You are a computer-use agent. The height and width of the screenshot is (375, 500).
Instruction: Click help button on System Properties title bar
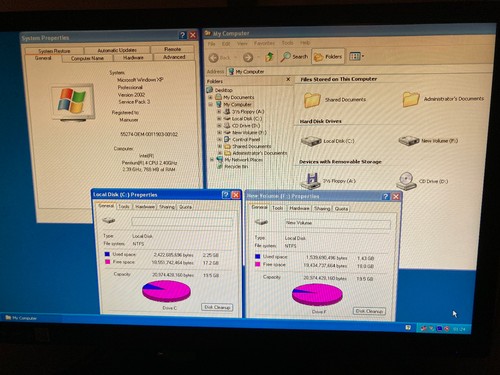point(182,35)
